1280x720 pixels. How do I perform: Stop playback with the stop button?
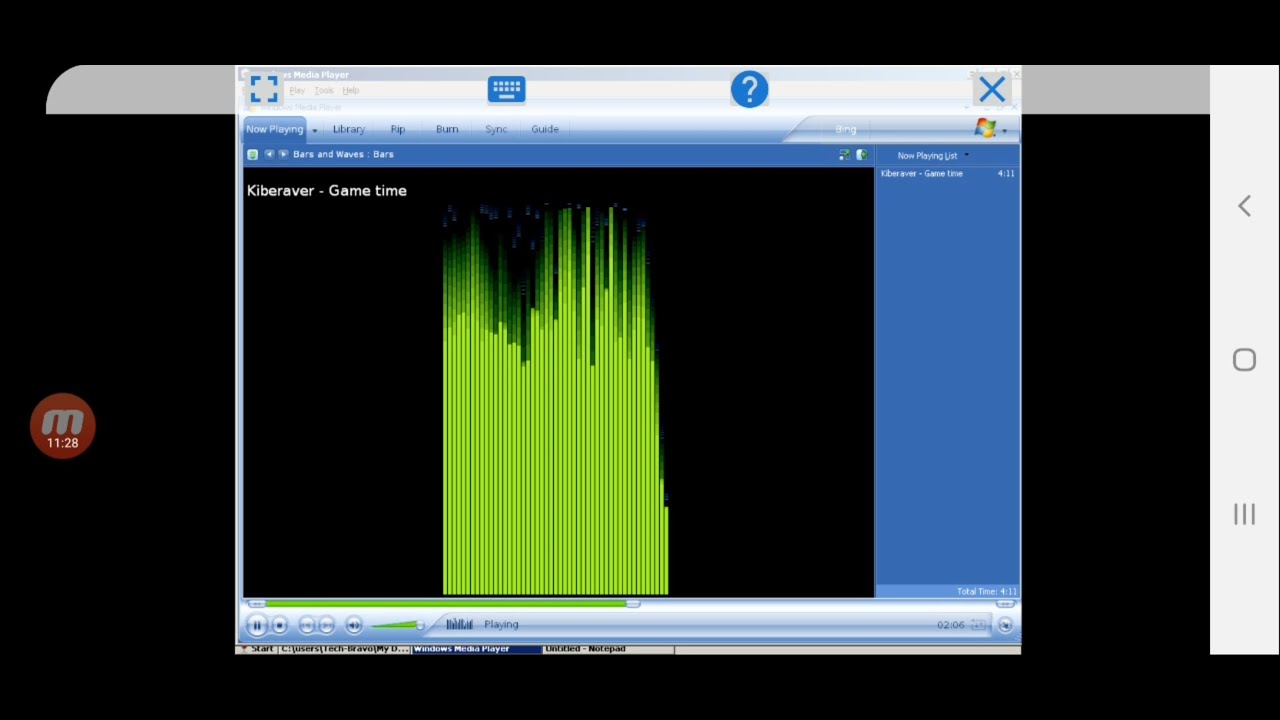[x=280, y=625]
